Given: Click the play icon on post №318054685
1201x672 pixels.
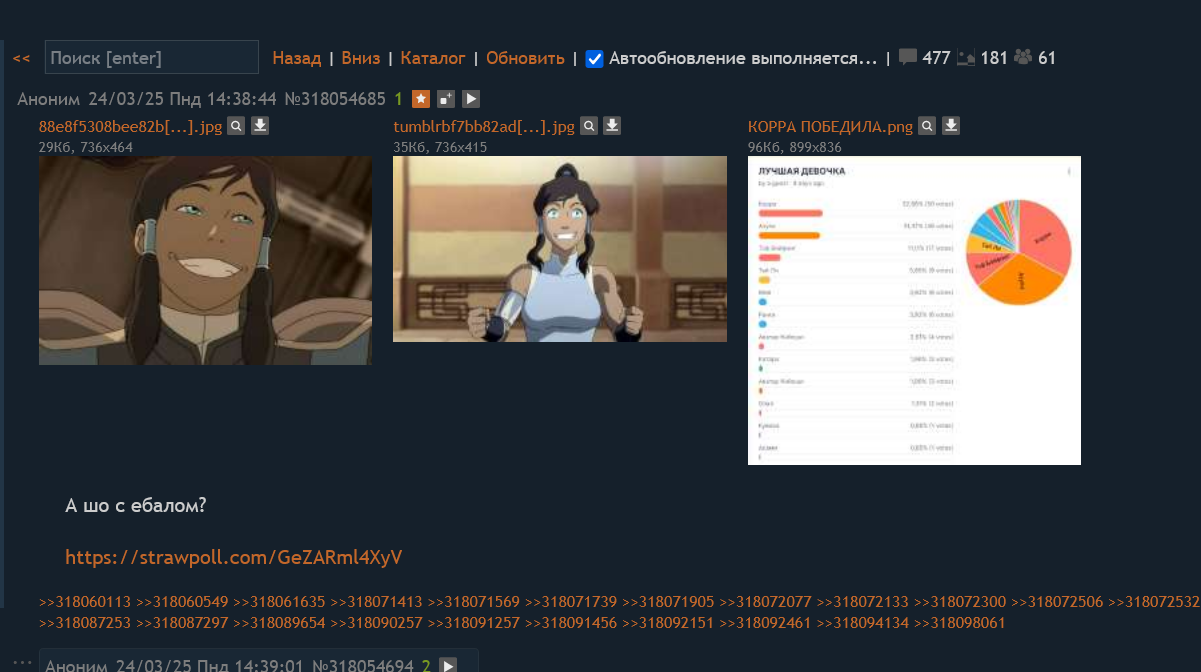Looking at the screenshot, I should [x=471, y=99].
